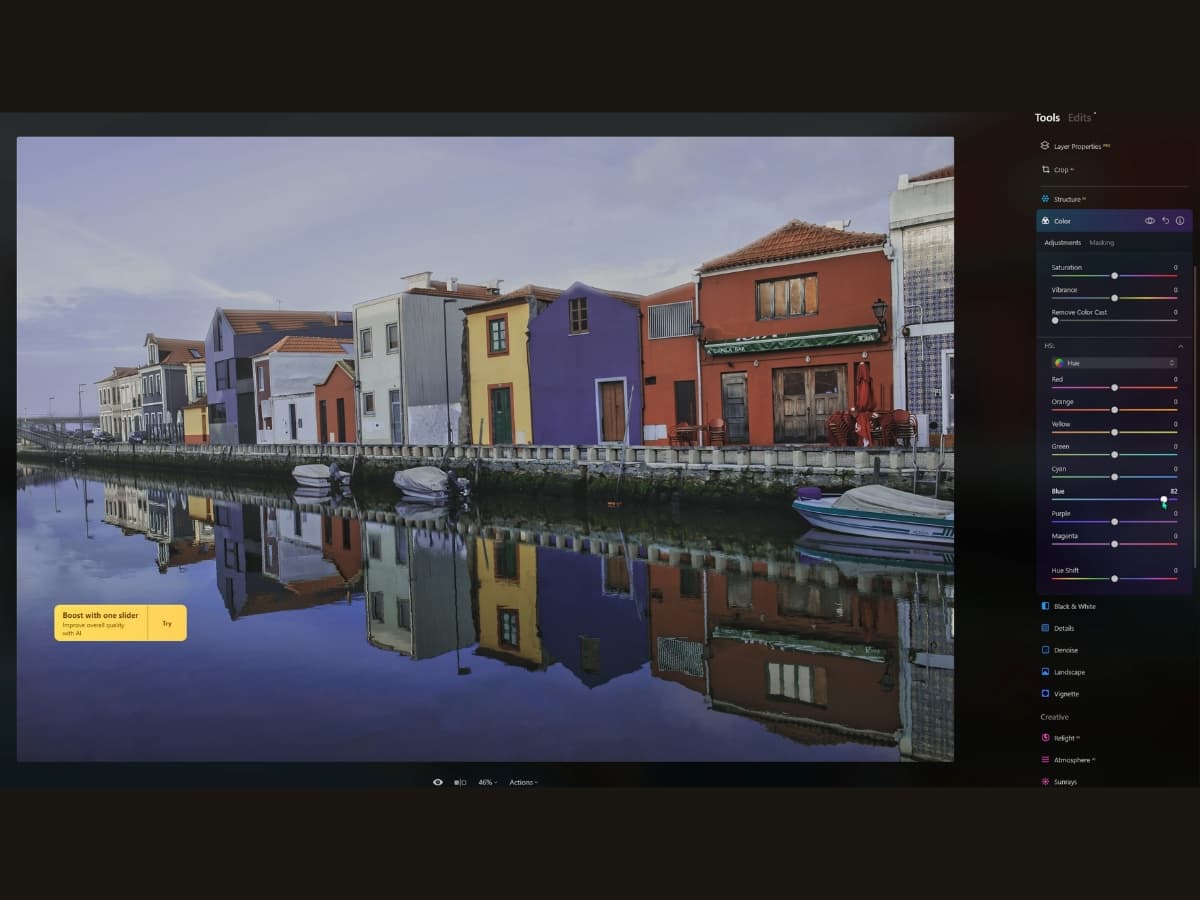Open the Vignette tool icon
The width and height of the screenshot is (1200, 900).
point(1045,693)
